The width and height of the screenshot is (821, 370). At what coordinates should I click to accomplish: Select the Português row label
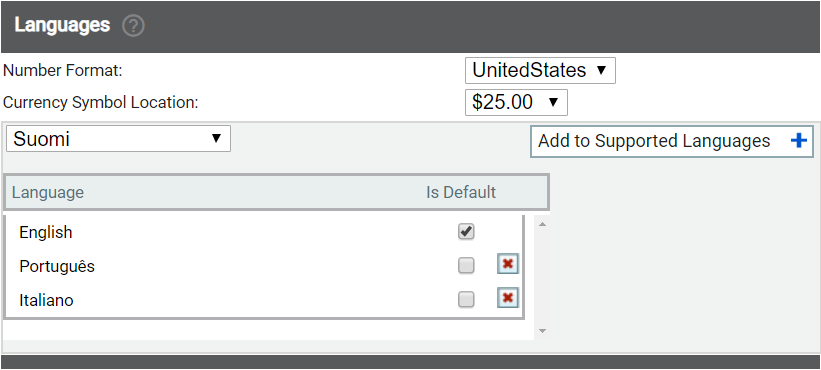(x=57, y=266)
